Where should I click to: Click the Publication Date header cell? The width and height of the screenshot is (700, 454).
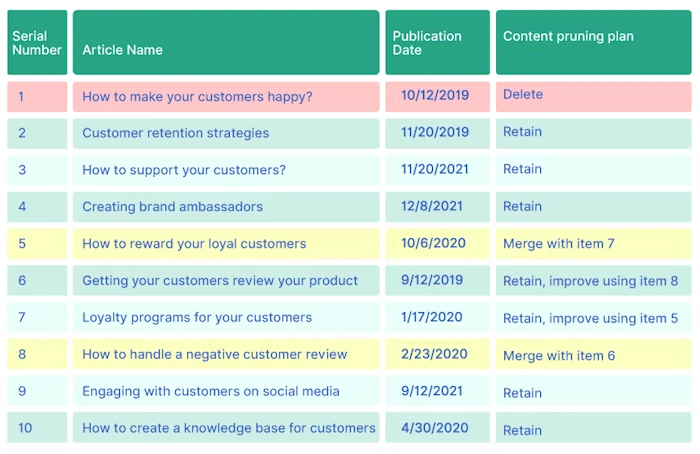(x=438, y=42)
